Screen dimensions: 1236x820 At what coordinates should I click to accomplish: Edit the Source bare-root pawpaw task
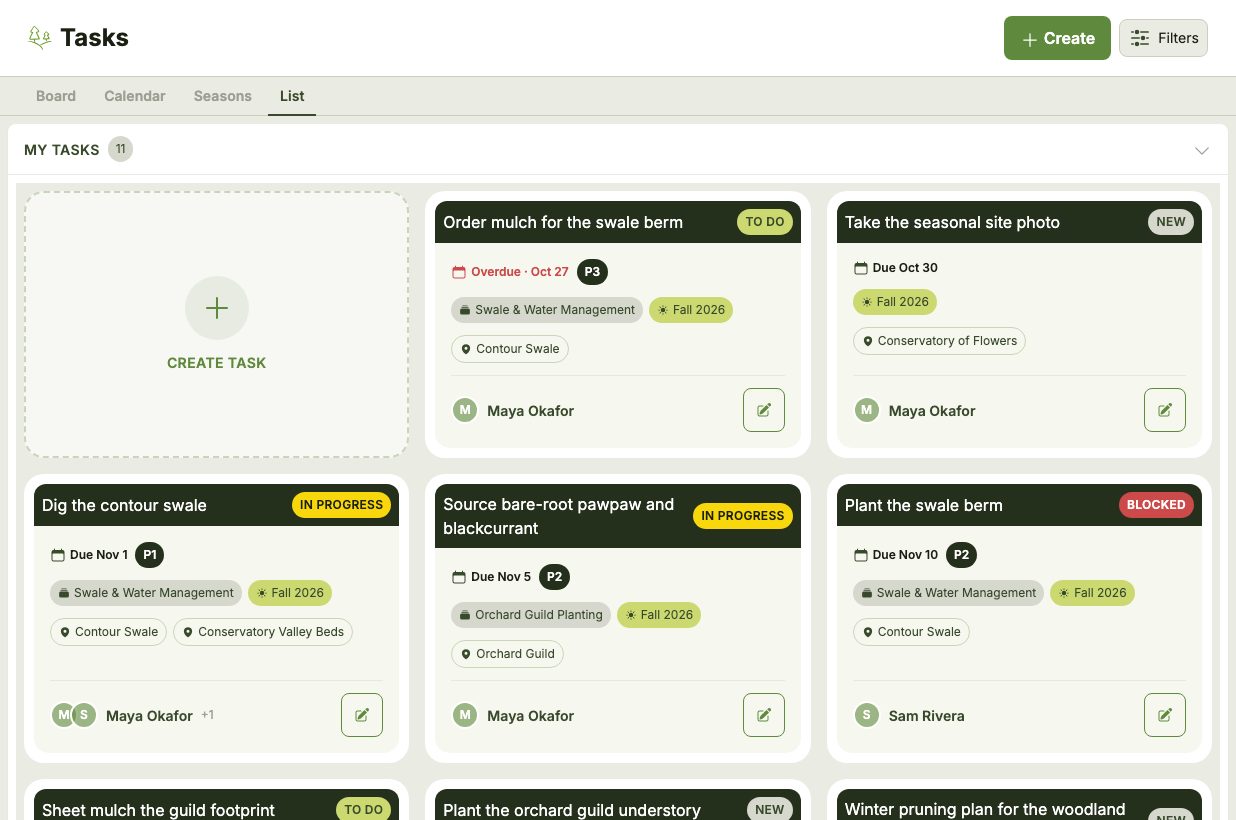(x=764, y=715)
